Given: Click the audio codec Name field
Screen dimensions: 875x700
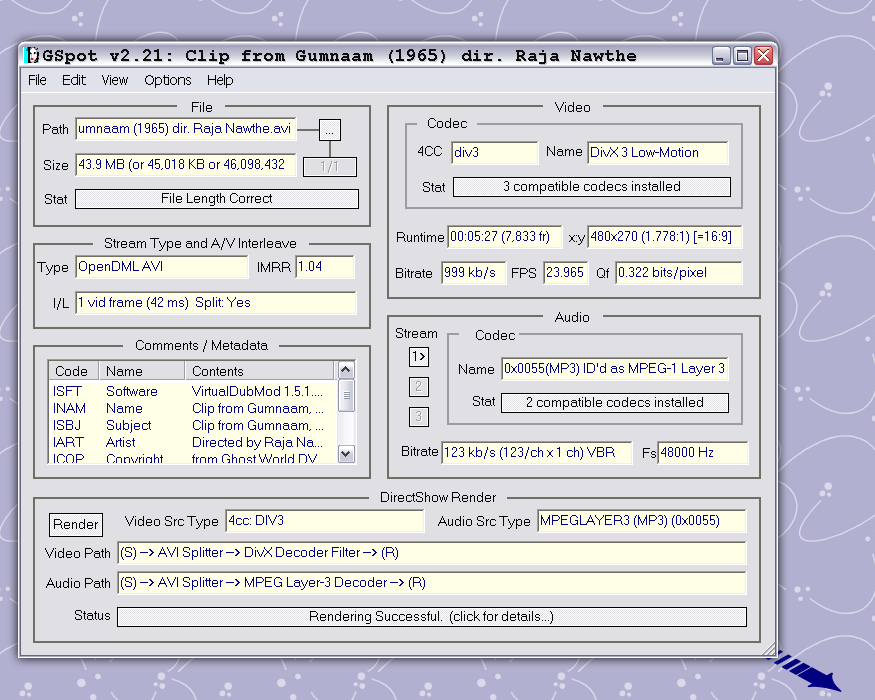Looking at the screenshot, I should coord(615,368).
